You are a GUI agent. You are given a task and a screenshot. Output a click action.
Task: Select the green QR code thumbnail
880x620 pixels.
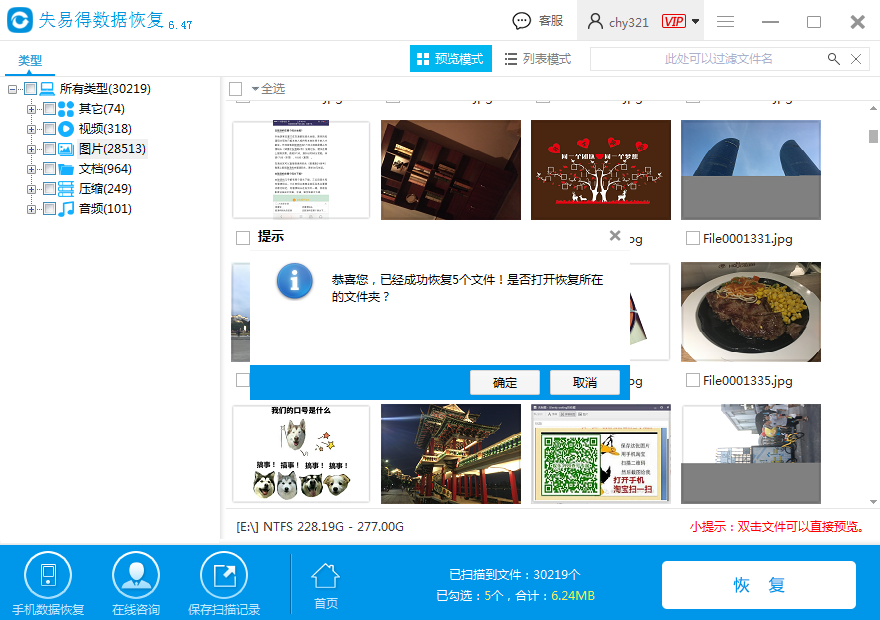point(601,453)
